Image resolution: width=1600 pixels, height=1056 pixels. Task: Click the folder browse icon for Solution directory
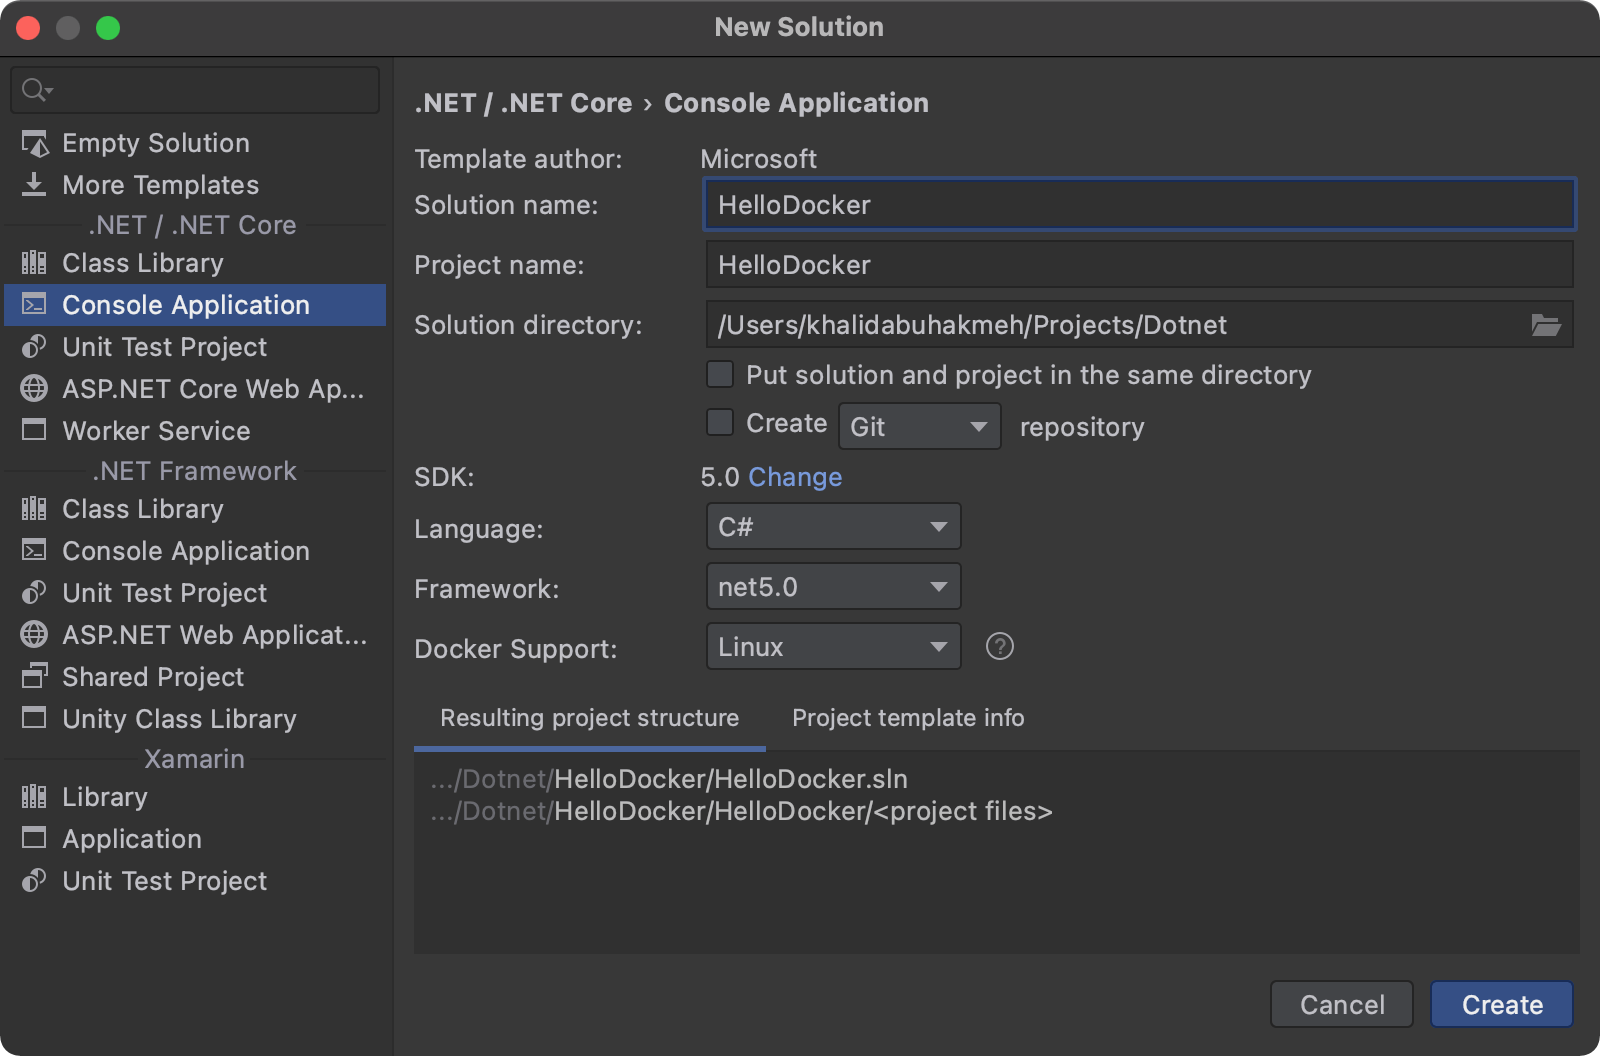1545,325
